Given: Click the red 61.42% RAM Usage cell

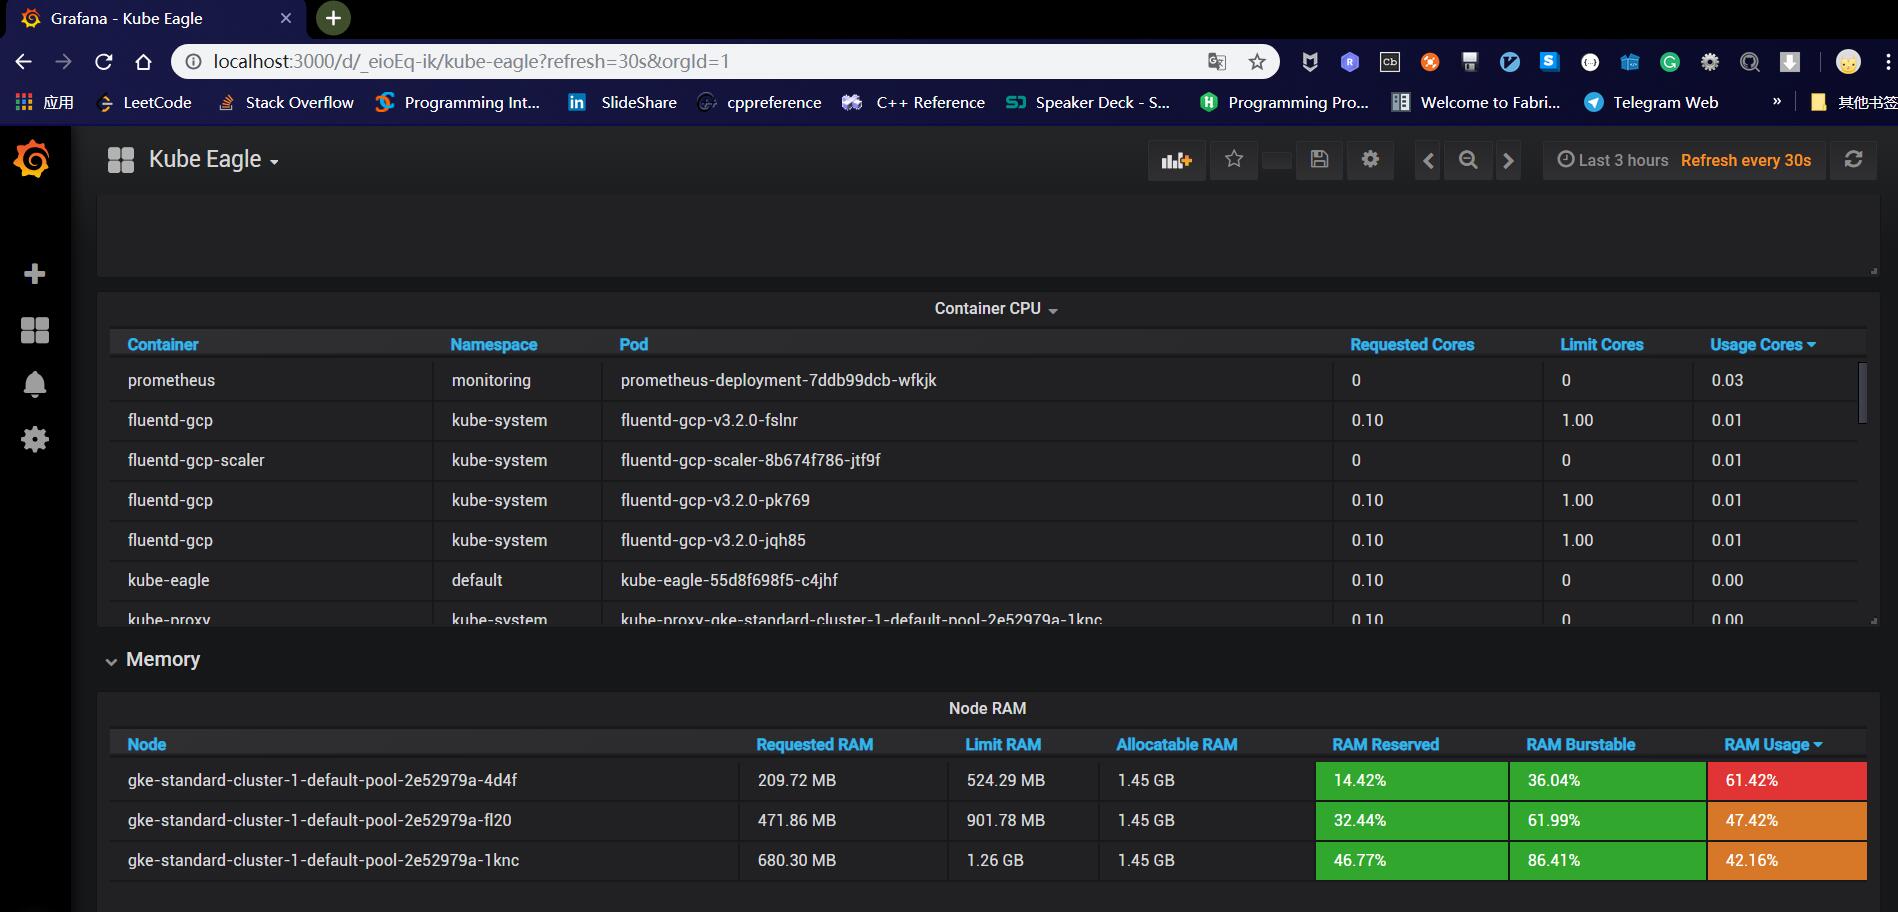Looking at the screenshot, I should (x=1787, y=780).
